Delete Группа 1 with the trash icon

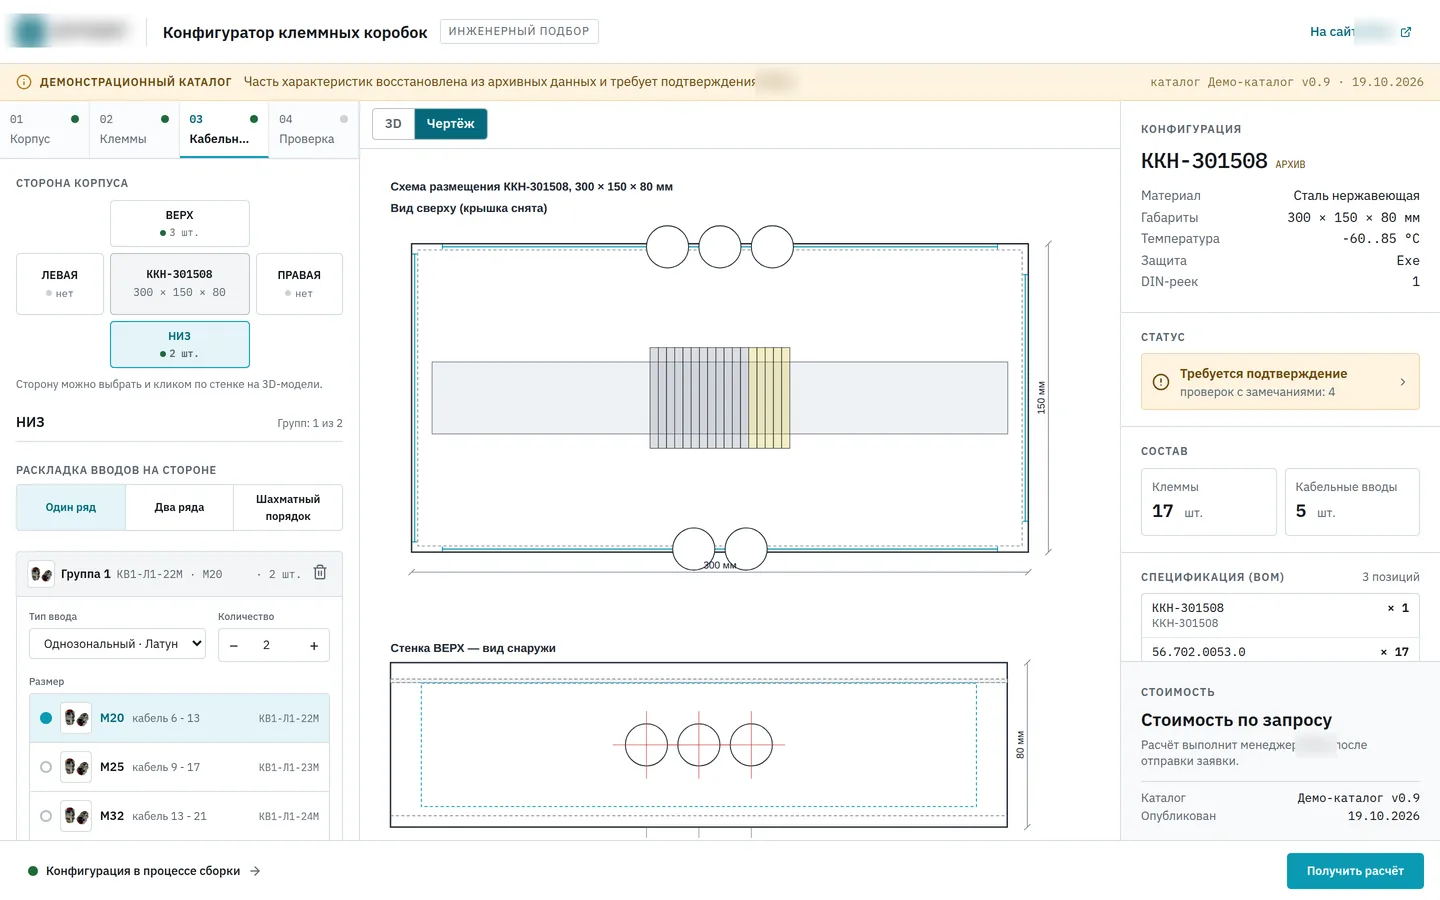point(320,573)
